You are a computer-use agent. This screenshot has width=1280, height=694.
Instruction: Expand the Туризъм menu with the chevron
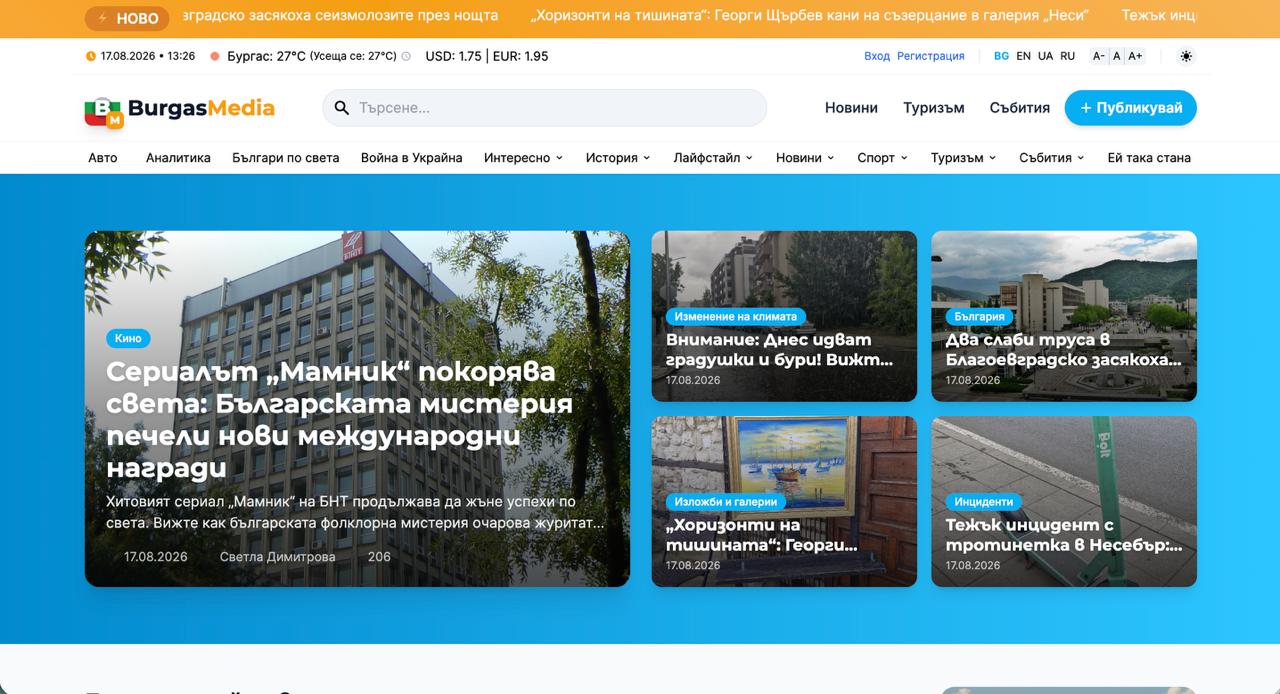(964, 158)
